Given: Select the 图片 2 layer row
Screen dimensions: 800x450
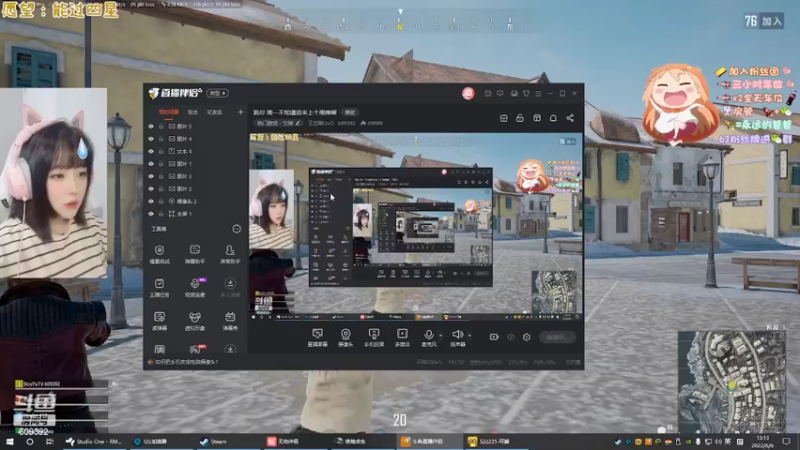Looking at the screenshot, I should pos(196,189).
